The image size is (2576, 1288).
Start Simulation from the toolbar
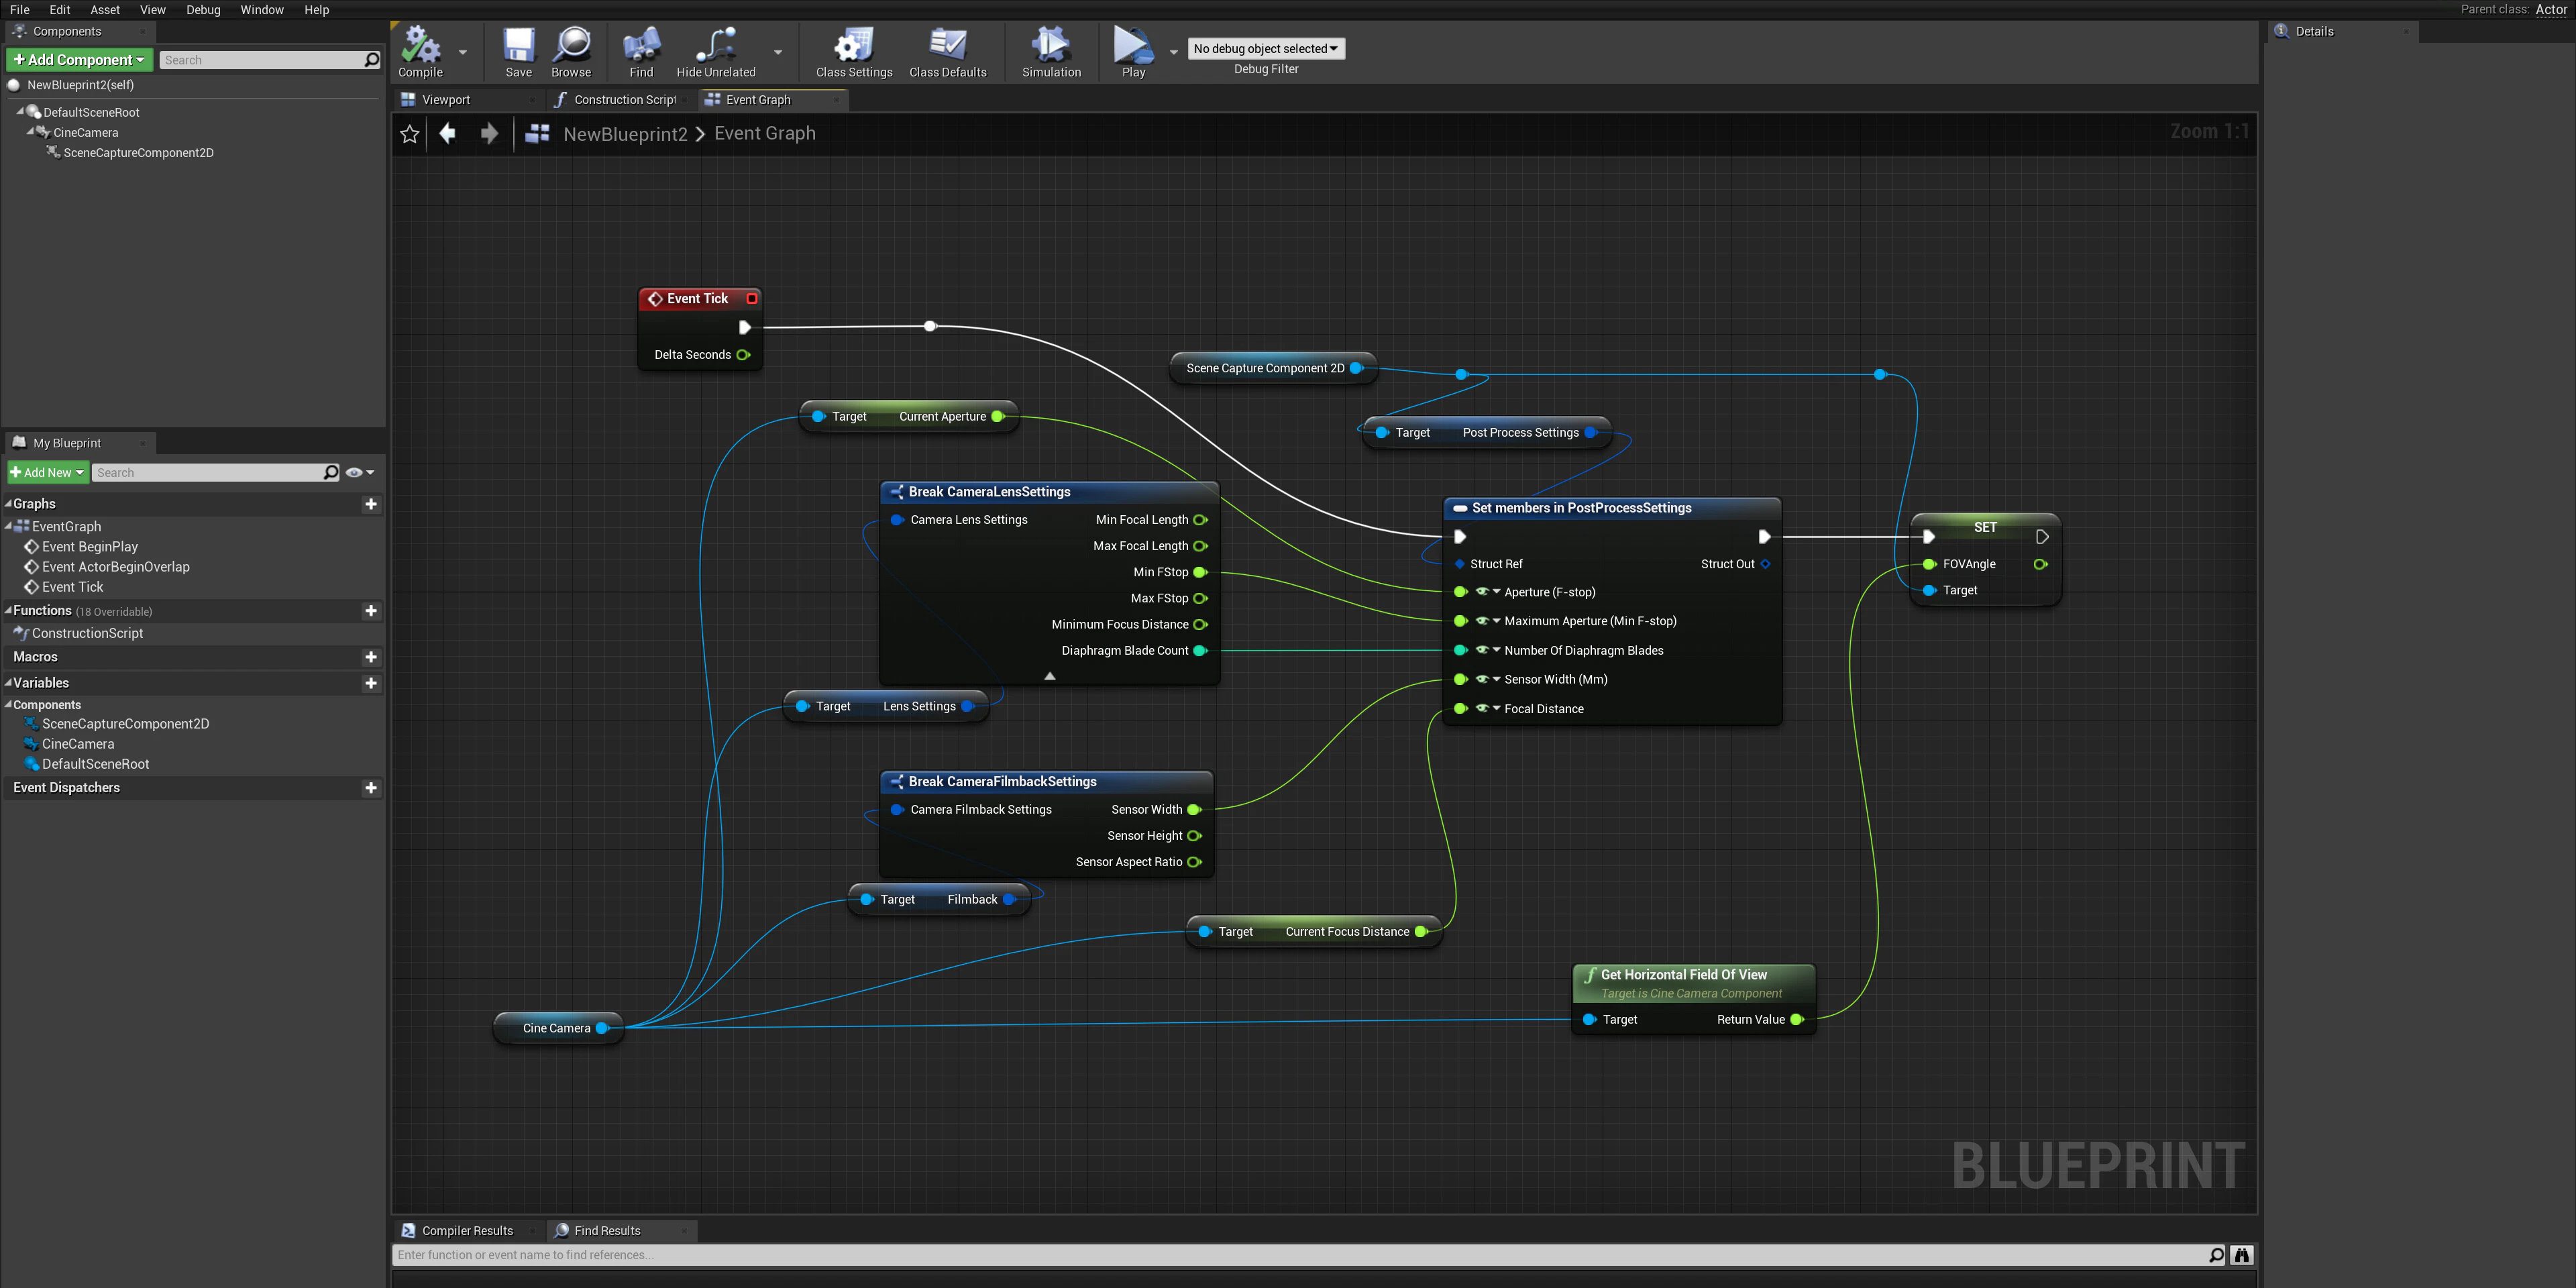1051,52
